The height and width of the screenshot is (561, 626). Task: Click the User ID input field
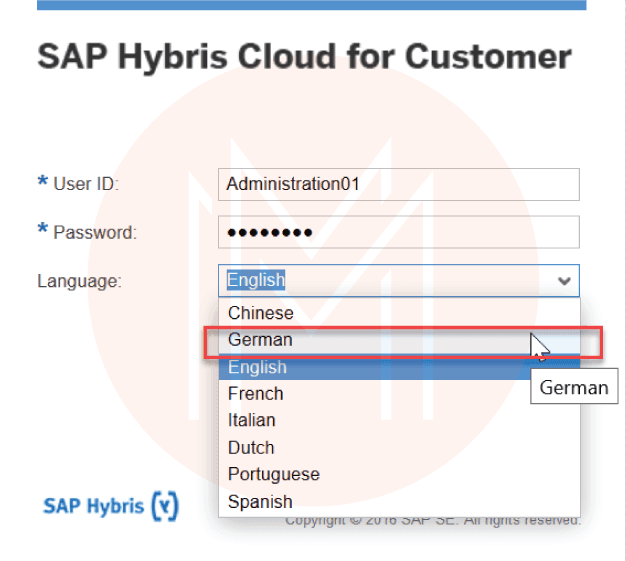pyautogui.click(x=398, y=184)
